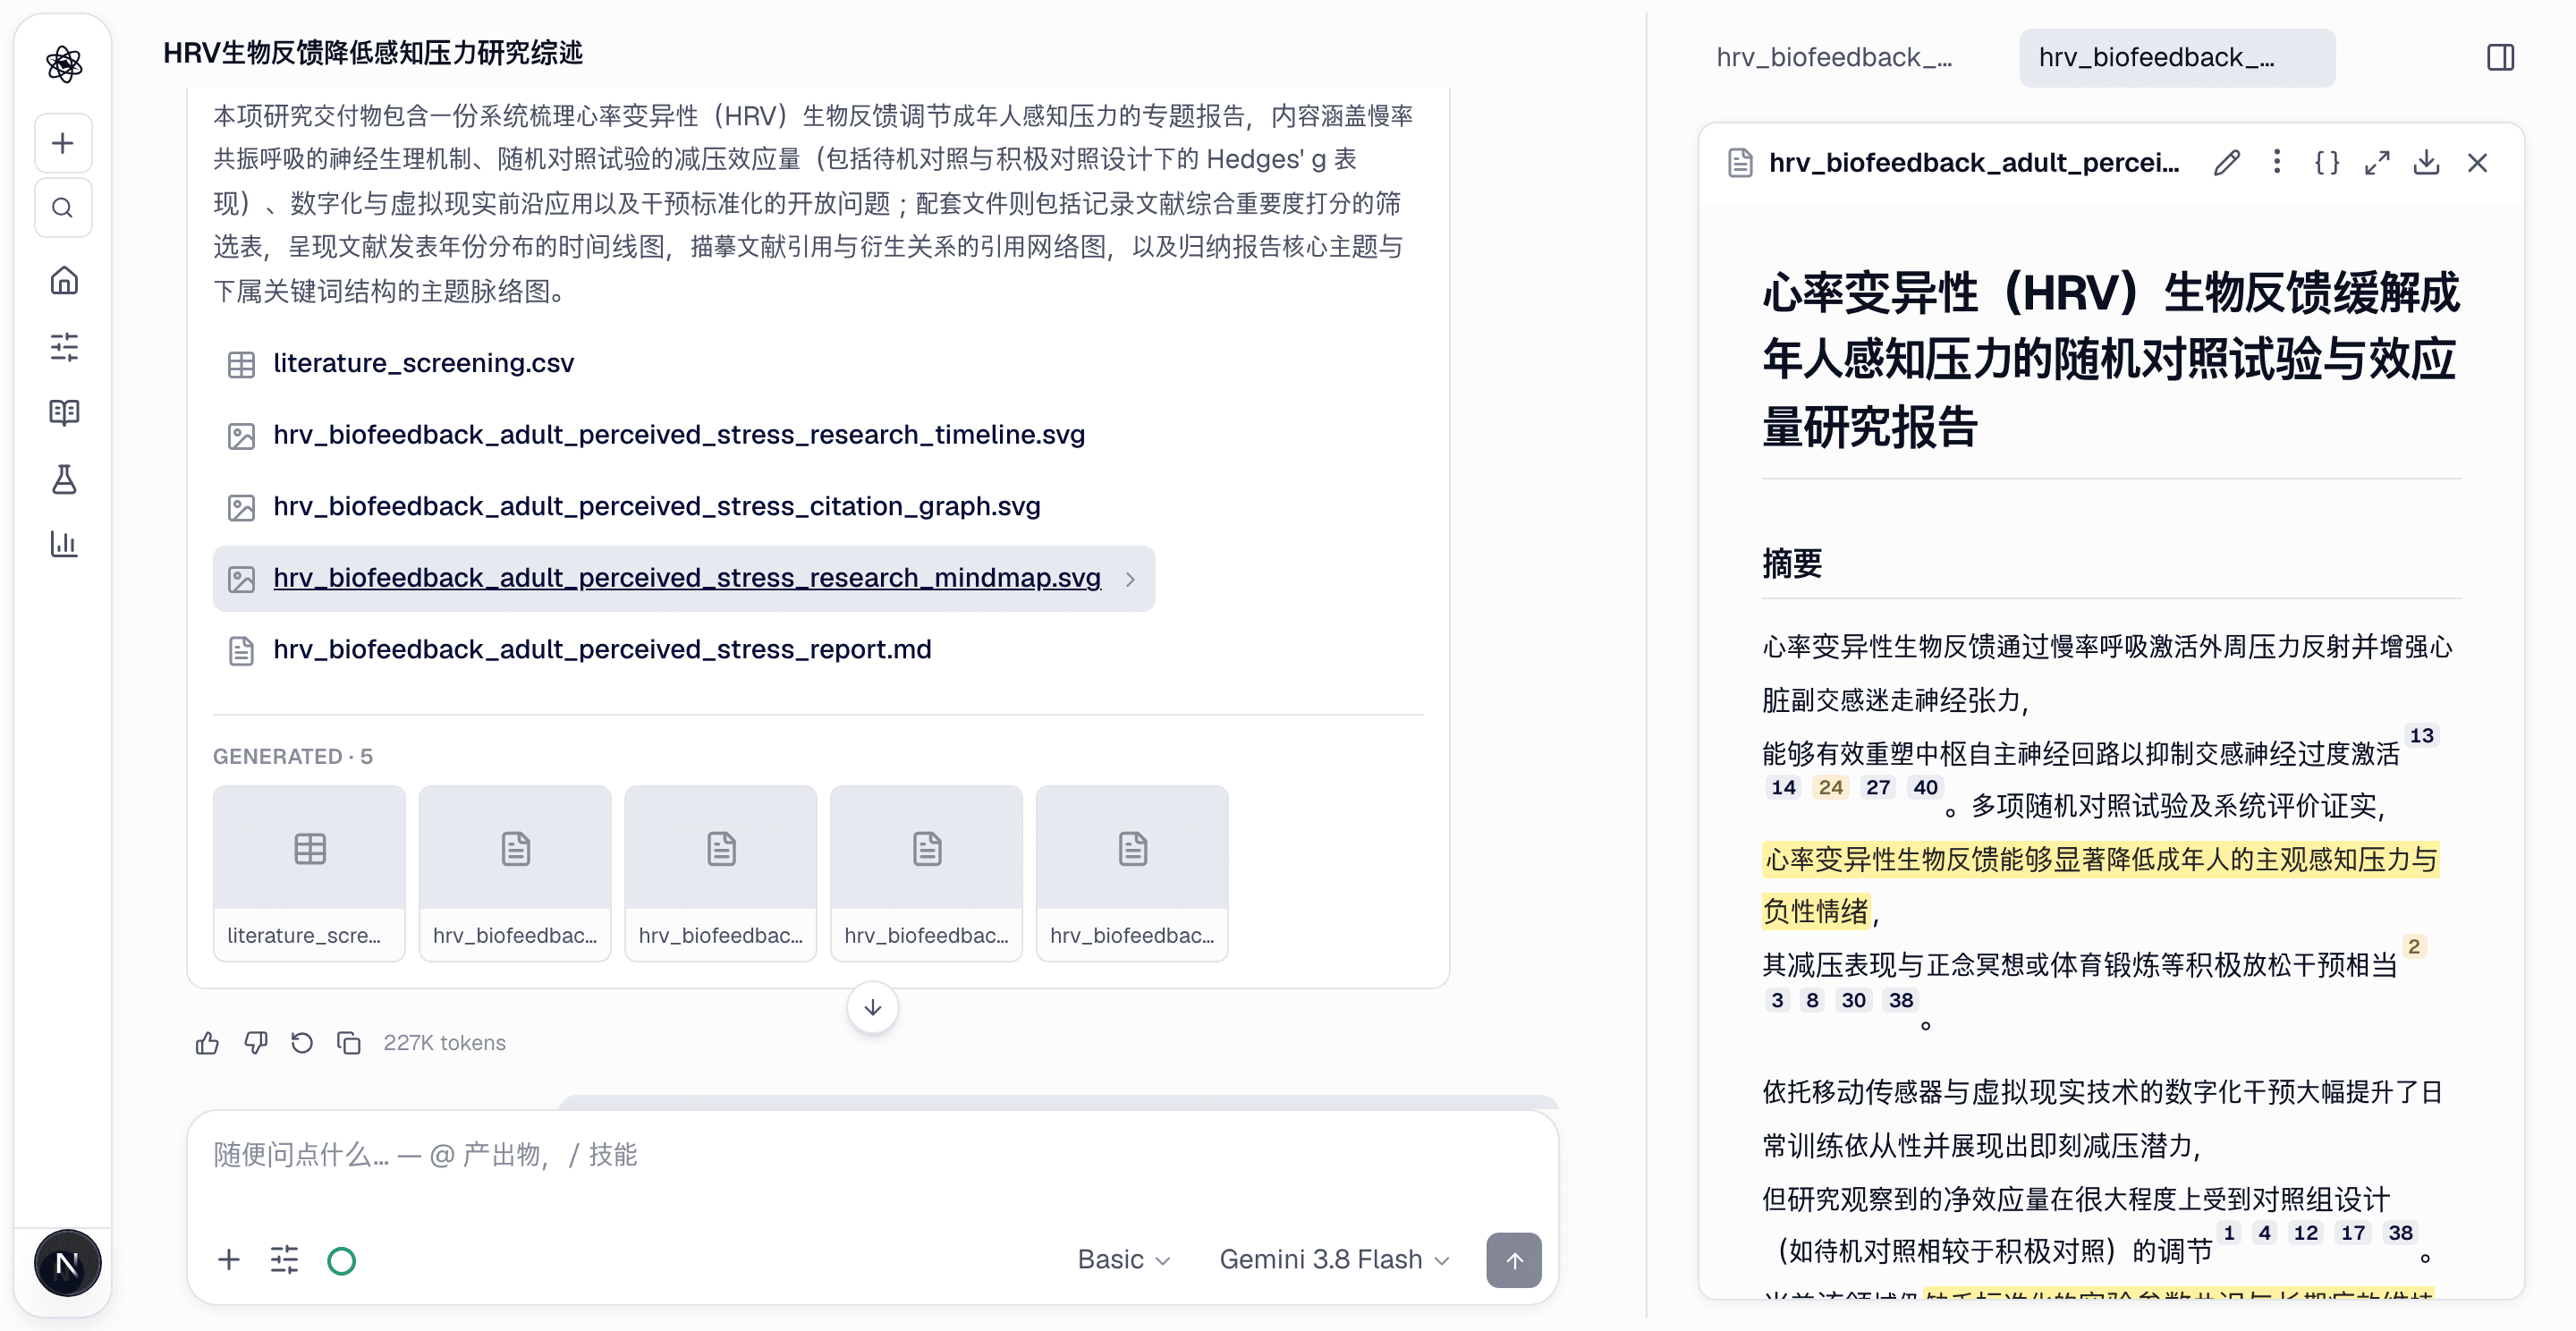Open literature_screening.csv file link
This screenshot has height=1331, width=2576.
click(x=423, y=363)
